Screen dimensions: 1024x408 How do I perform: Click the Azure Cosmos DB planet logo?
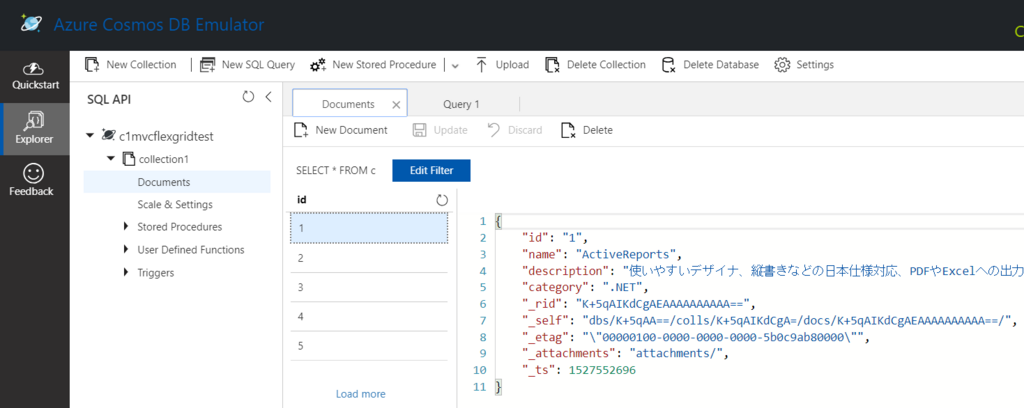tap(30, 23)
